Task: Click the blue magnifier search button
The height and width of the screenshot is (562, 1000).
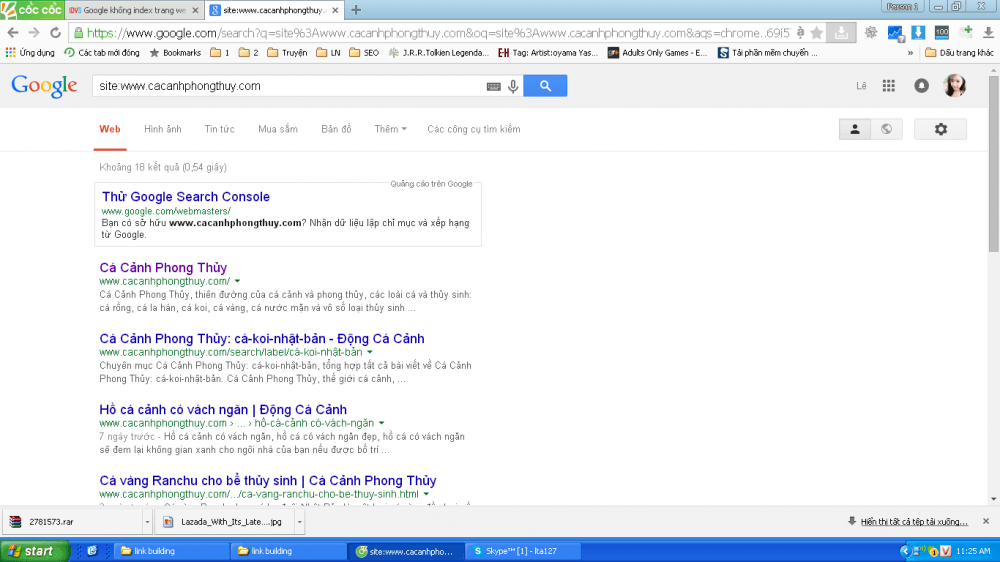Action: tap(545, 85)
